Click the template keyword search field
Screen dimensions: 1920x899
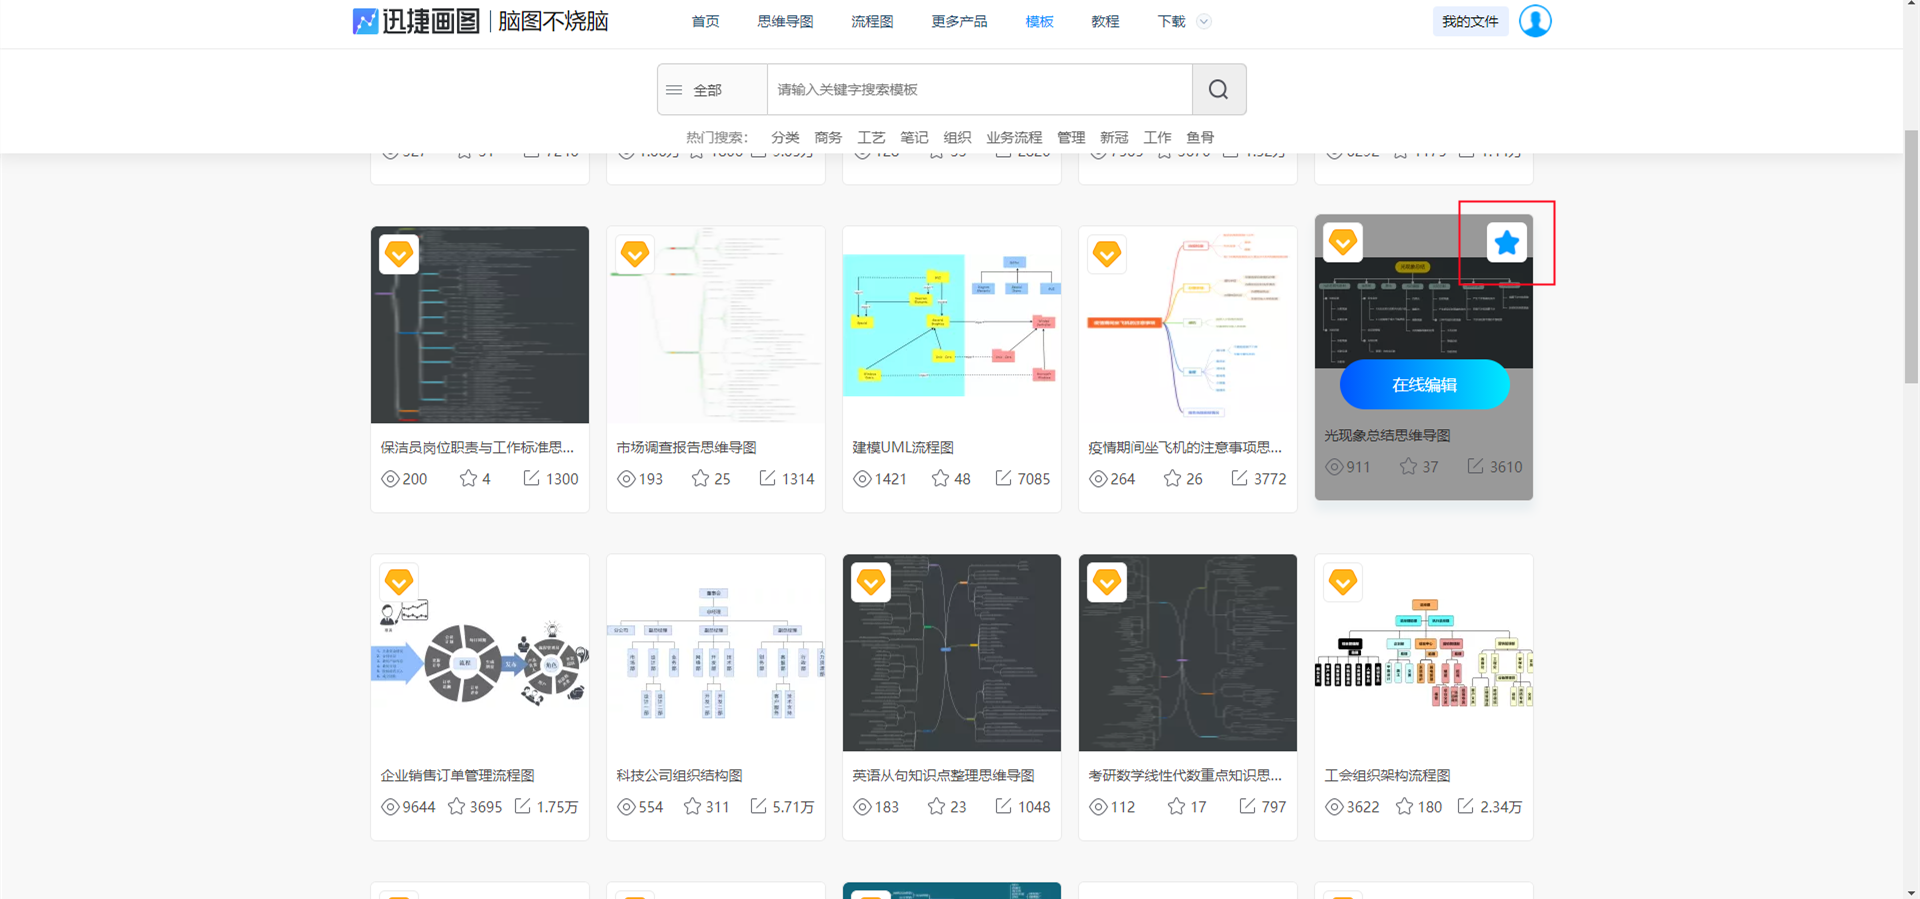coord(978,90)
